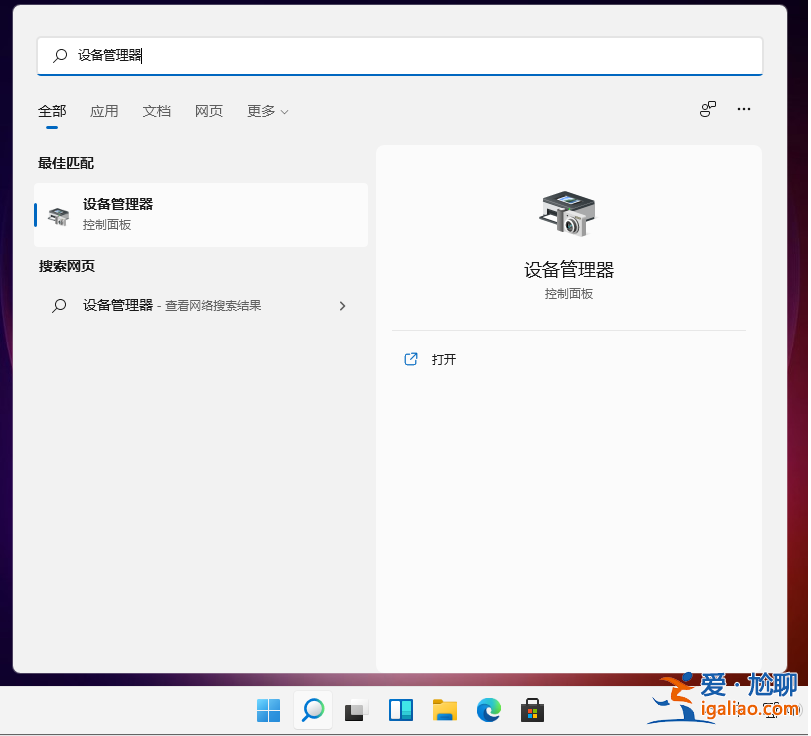Open Microsoft Store from the taskbar
This screenshot has height=736, width=811.
531,711
